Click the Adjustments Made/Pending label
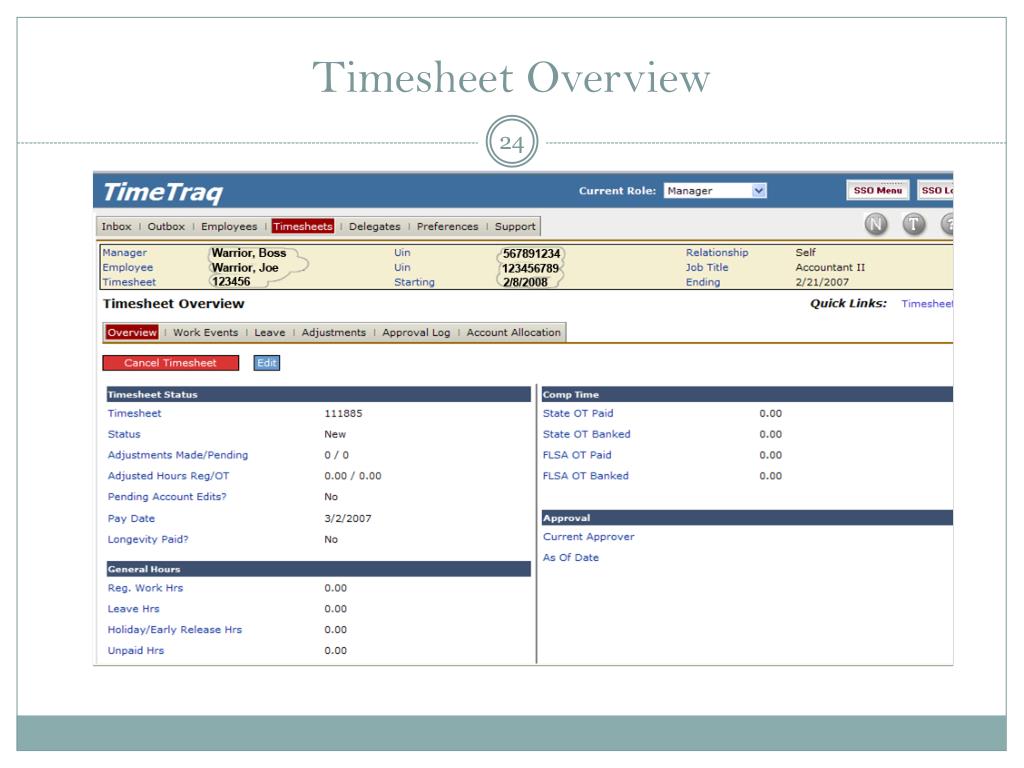Screen dimensions: 1024x768 coord(178,455)
